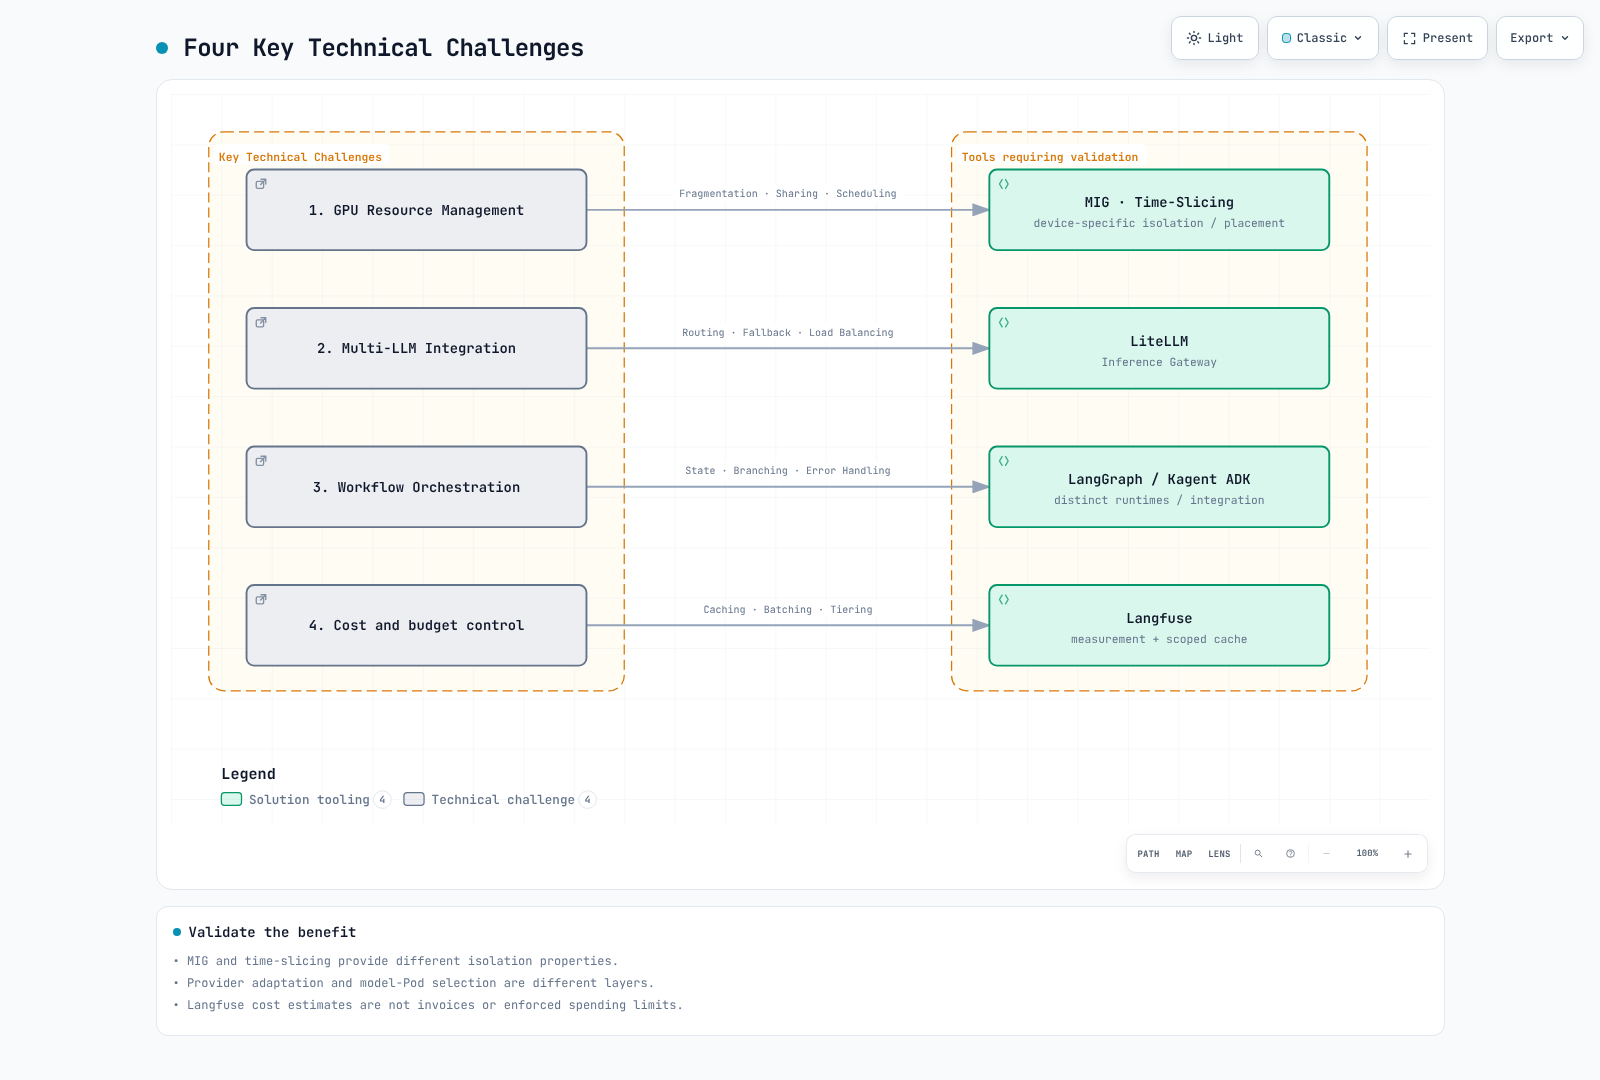Toggle the Light theme mode
Screen dimensions: 1600x1080
pyautogui.click(x=1215, y=38)
